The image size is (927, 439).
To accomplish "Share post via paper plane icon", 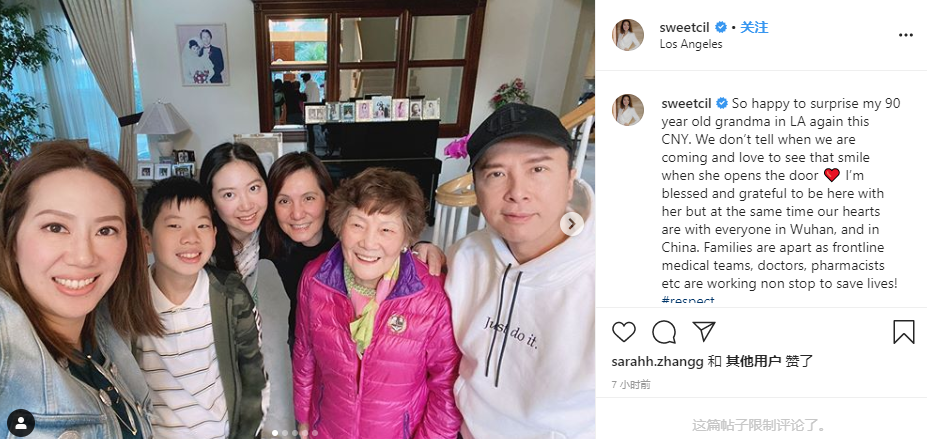I will pyautogui.click(x=704, y=331).
